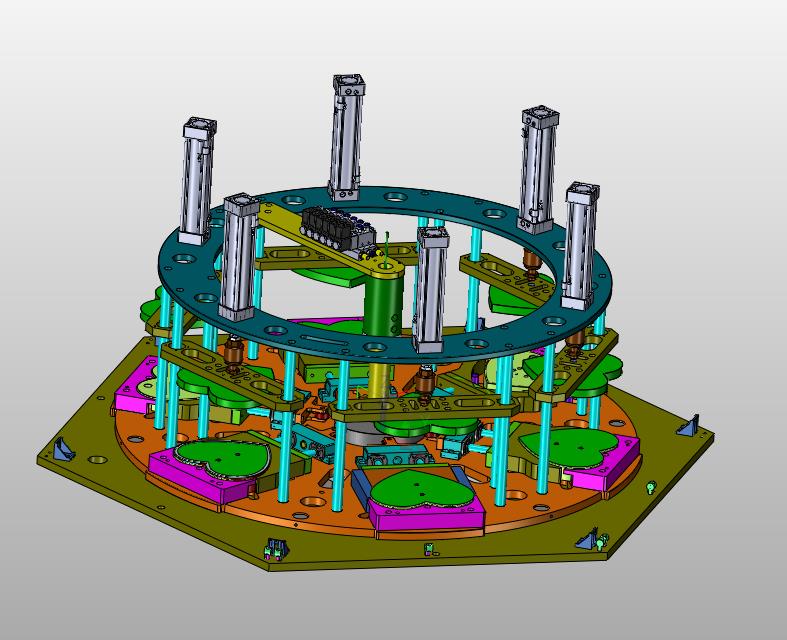Pick the rightmost pneumatic cylinder on ring
Screen dimensions: 787x640
(580, 245)
